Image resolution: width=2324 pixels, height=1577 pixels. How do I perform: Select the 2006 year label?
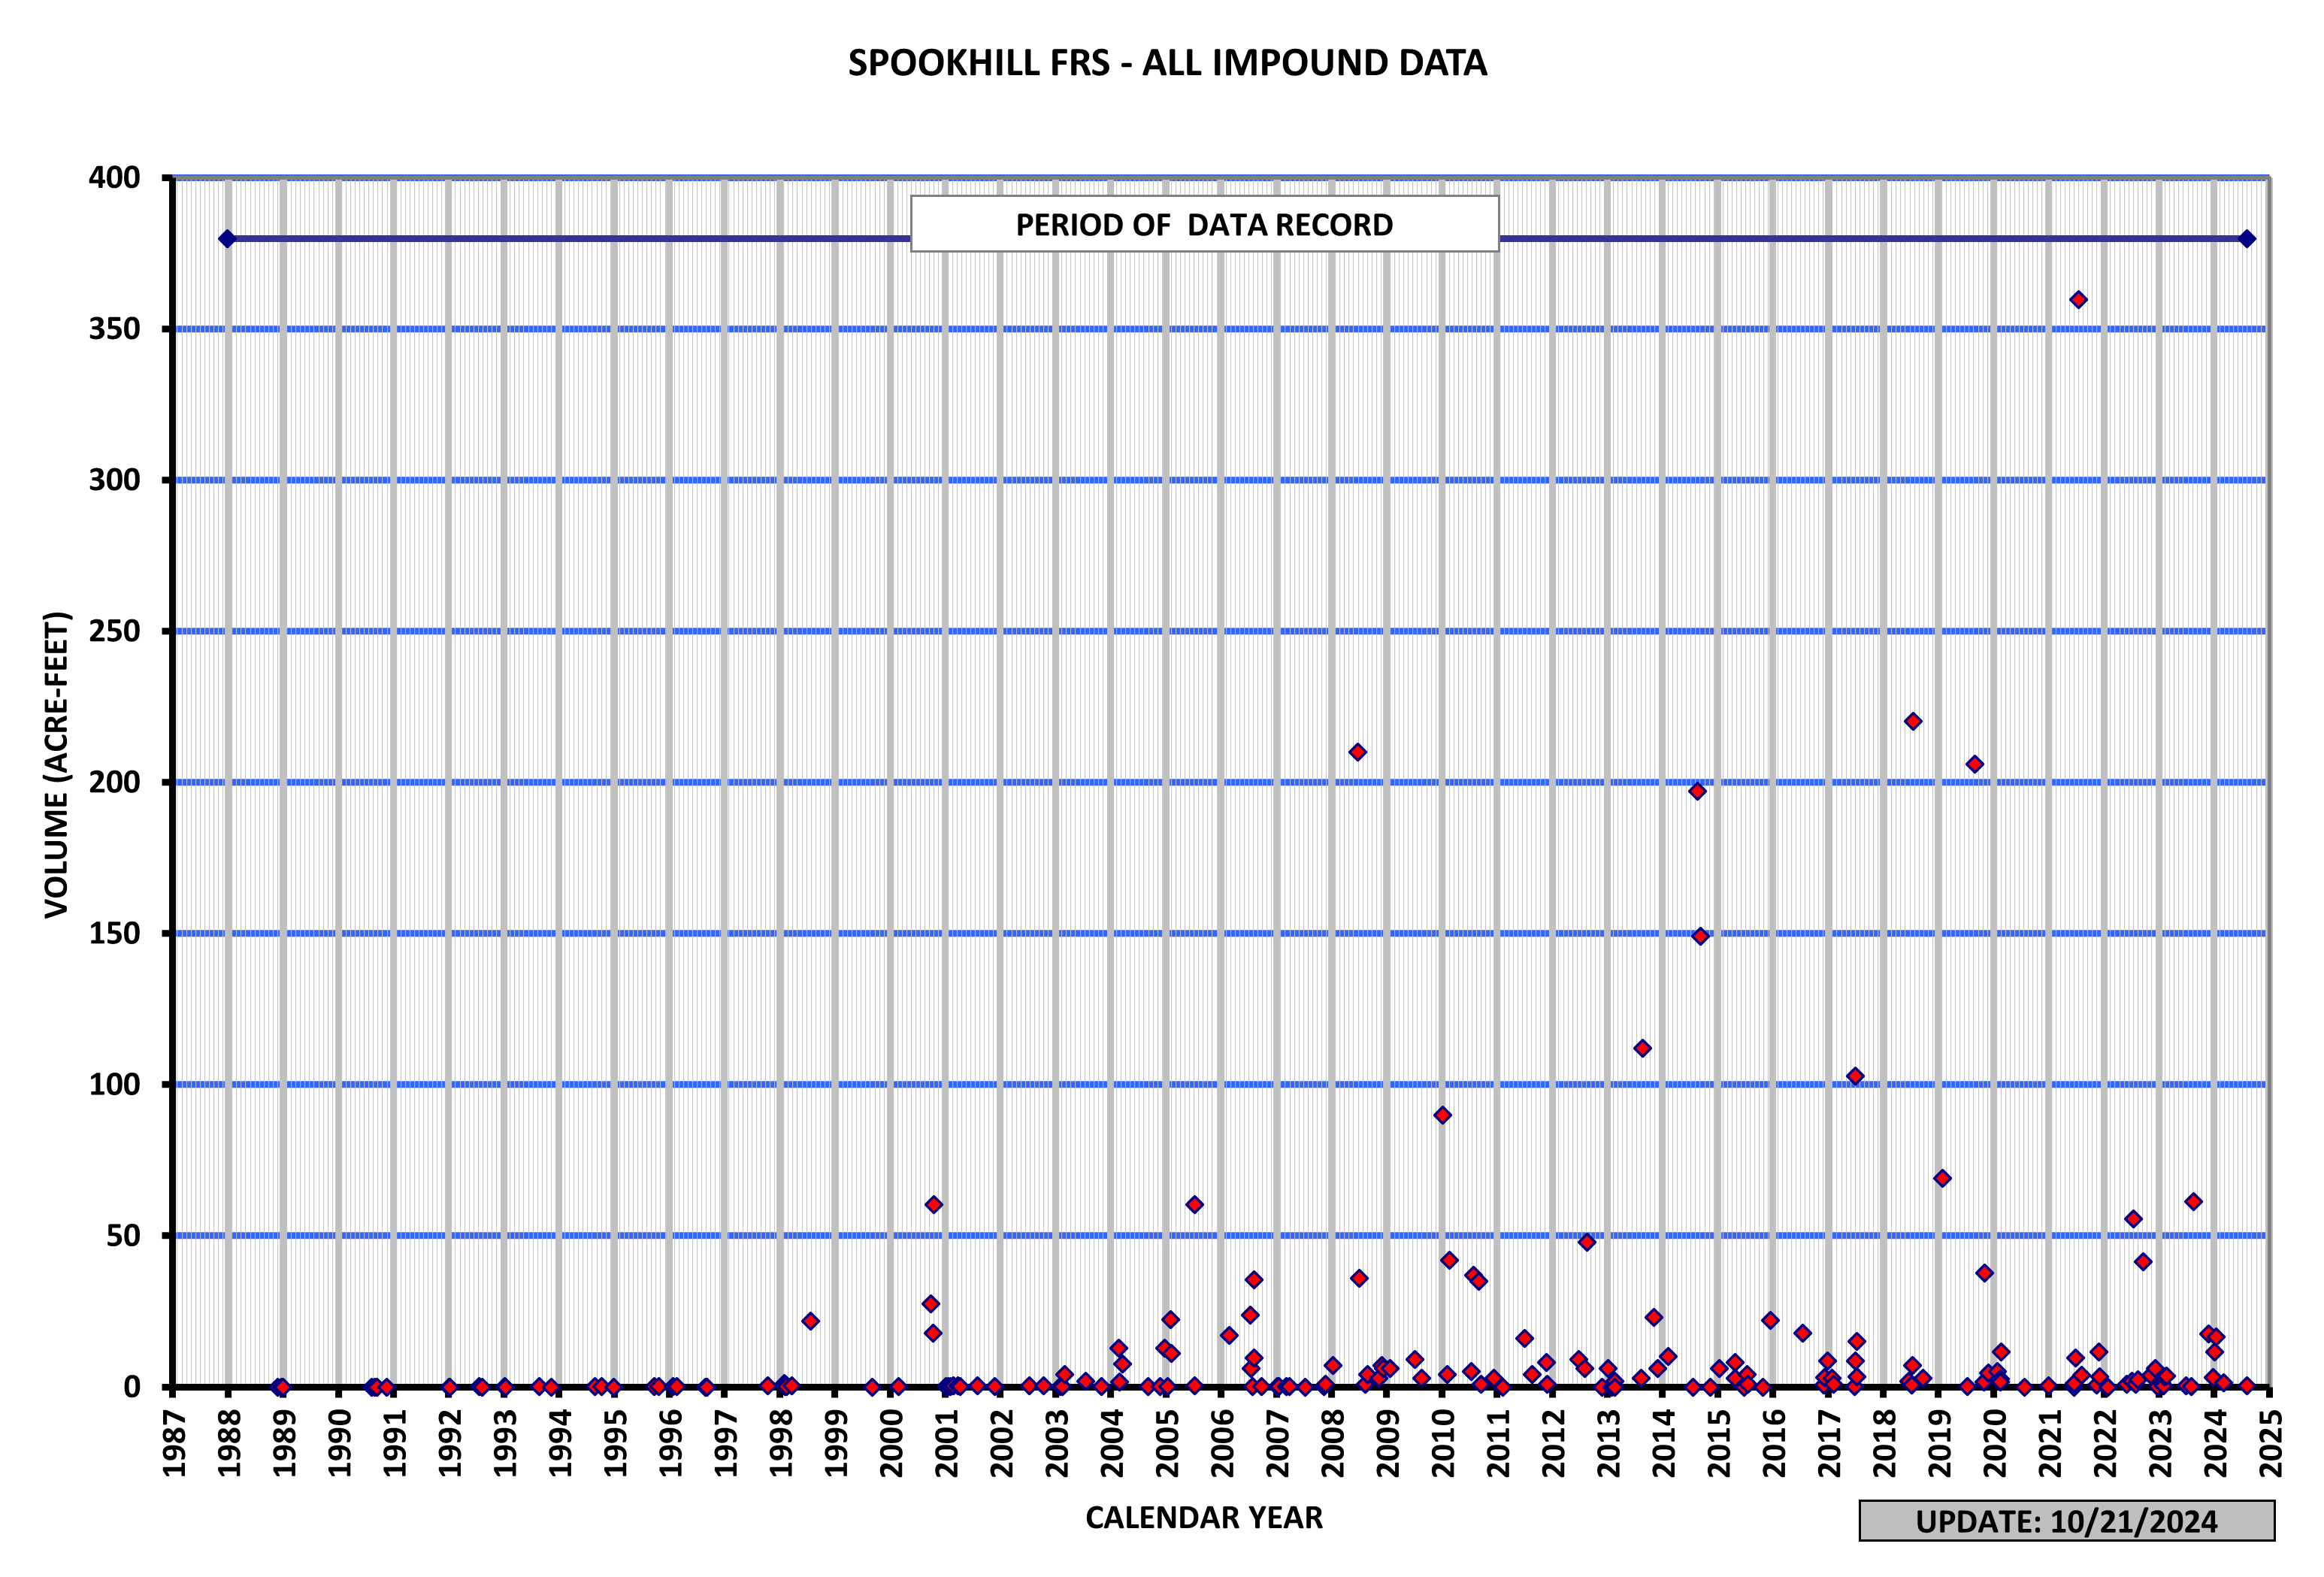coord(1223,1443)
